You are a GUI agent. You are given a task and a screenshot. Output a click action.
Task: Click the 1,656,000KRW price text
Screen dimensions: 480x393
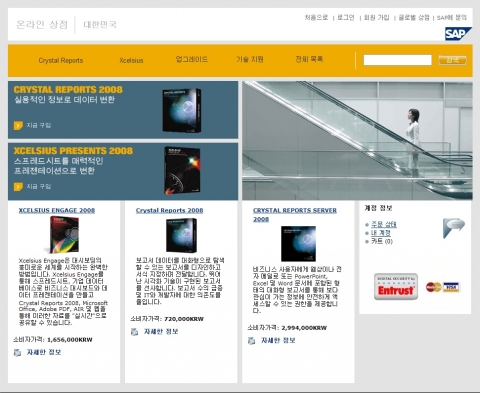(70, 340)
